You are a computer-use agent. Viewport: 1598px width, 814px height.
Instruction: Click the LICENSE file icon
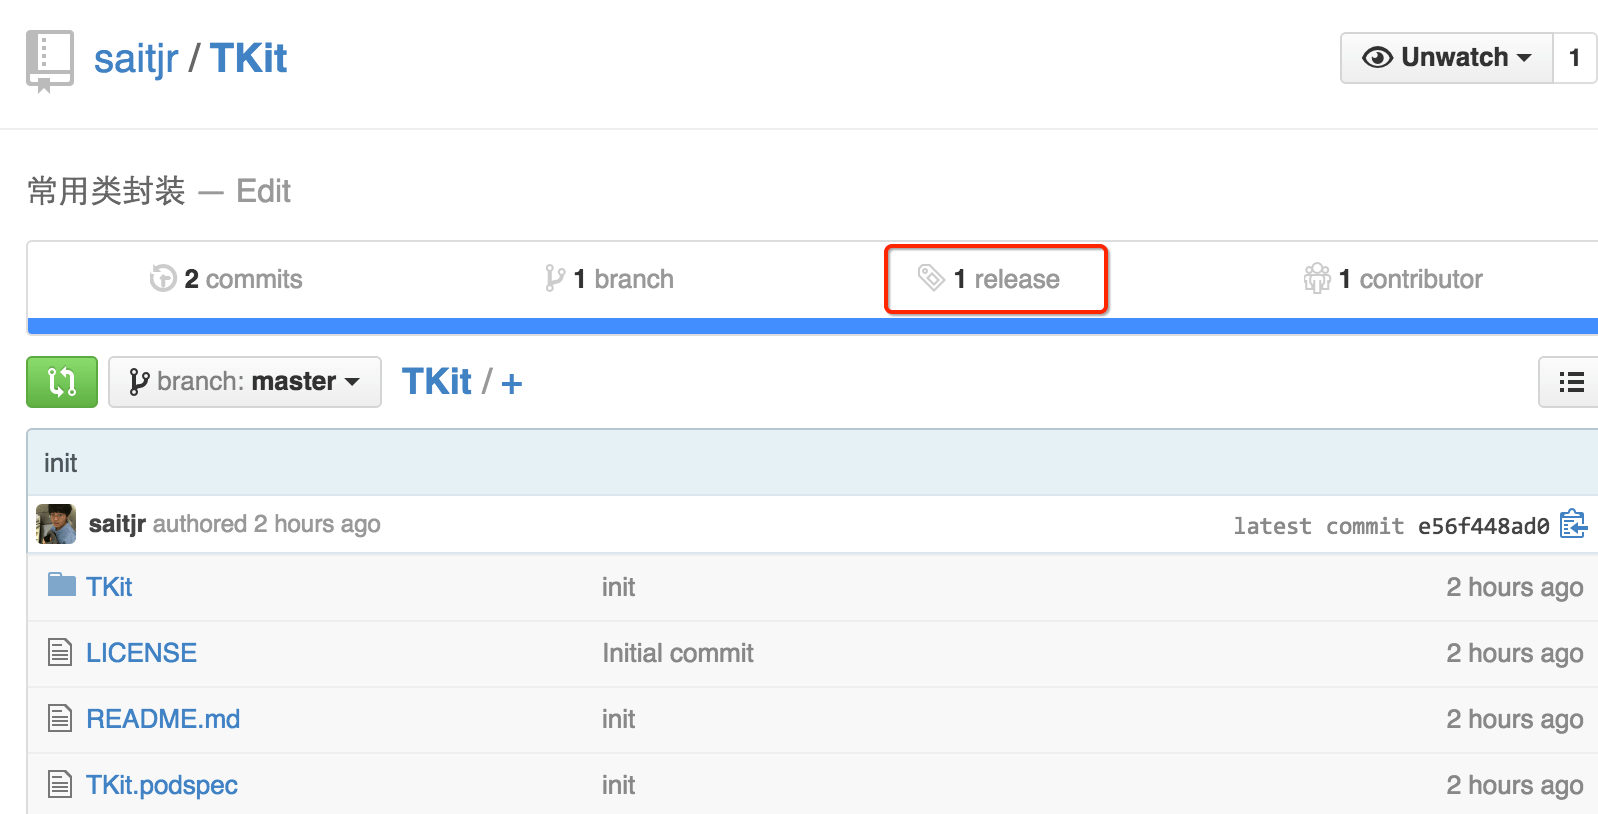[60, 653]
